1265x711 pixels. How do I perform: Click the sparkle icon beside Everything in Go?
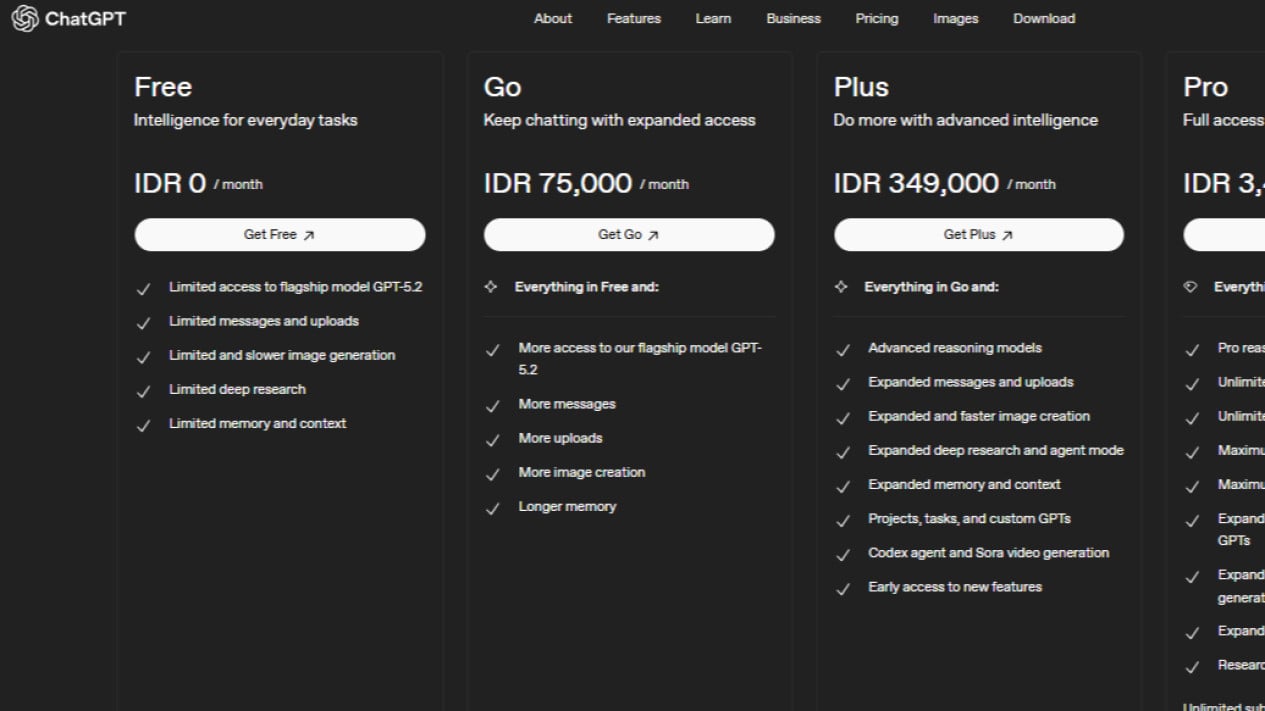841,287
